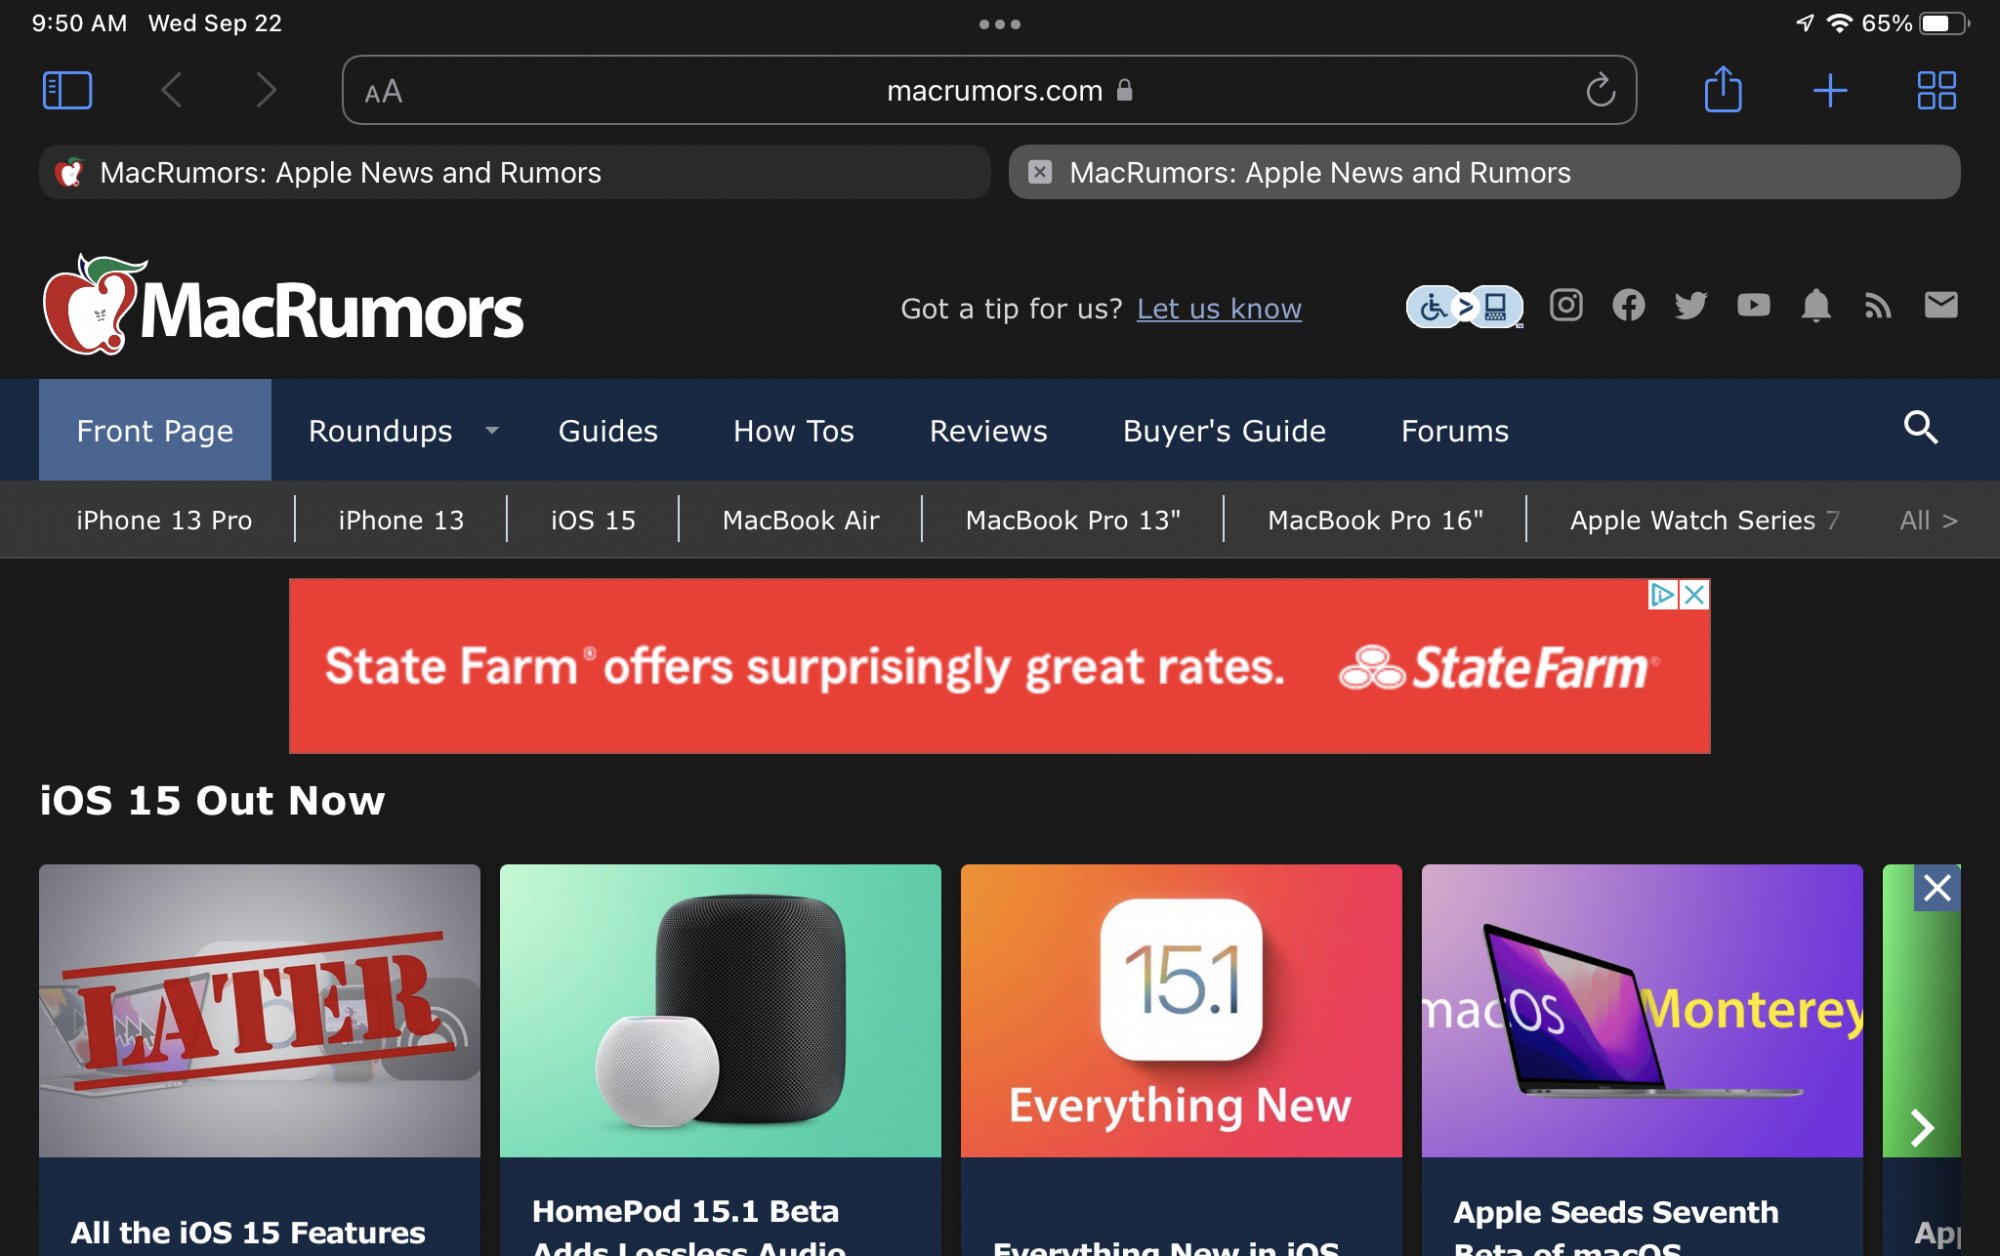
Task: Toggle the accessibility display mode switch
Action: point(1464,306)
